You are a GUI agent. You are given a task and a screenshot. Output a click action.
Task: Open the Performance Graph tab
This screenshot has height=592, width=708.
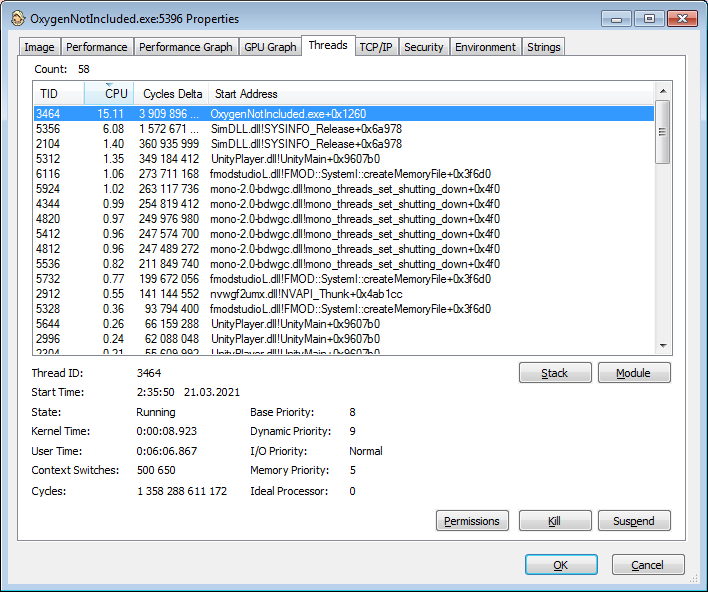click(186, 47)
